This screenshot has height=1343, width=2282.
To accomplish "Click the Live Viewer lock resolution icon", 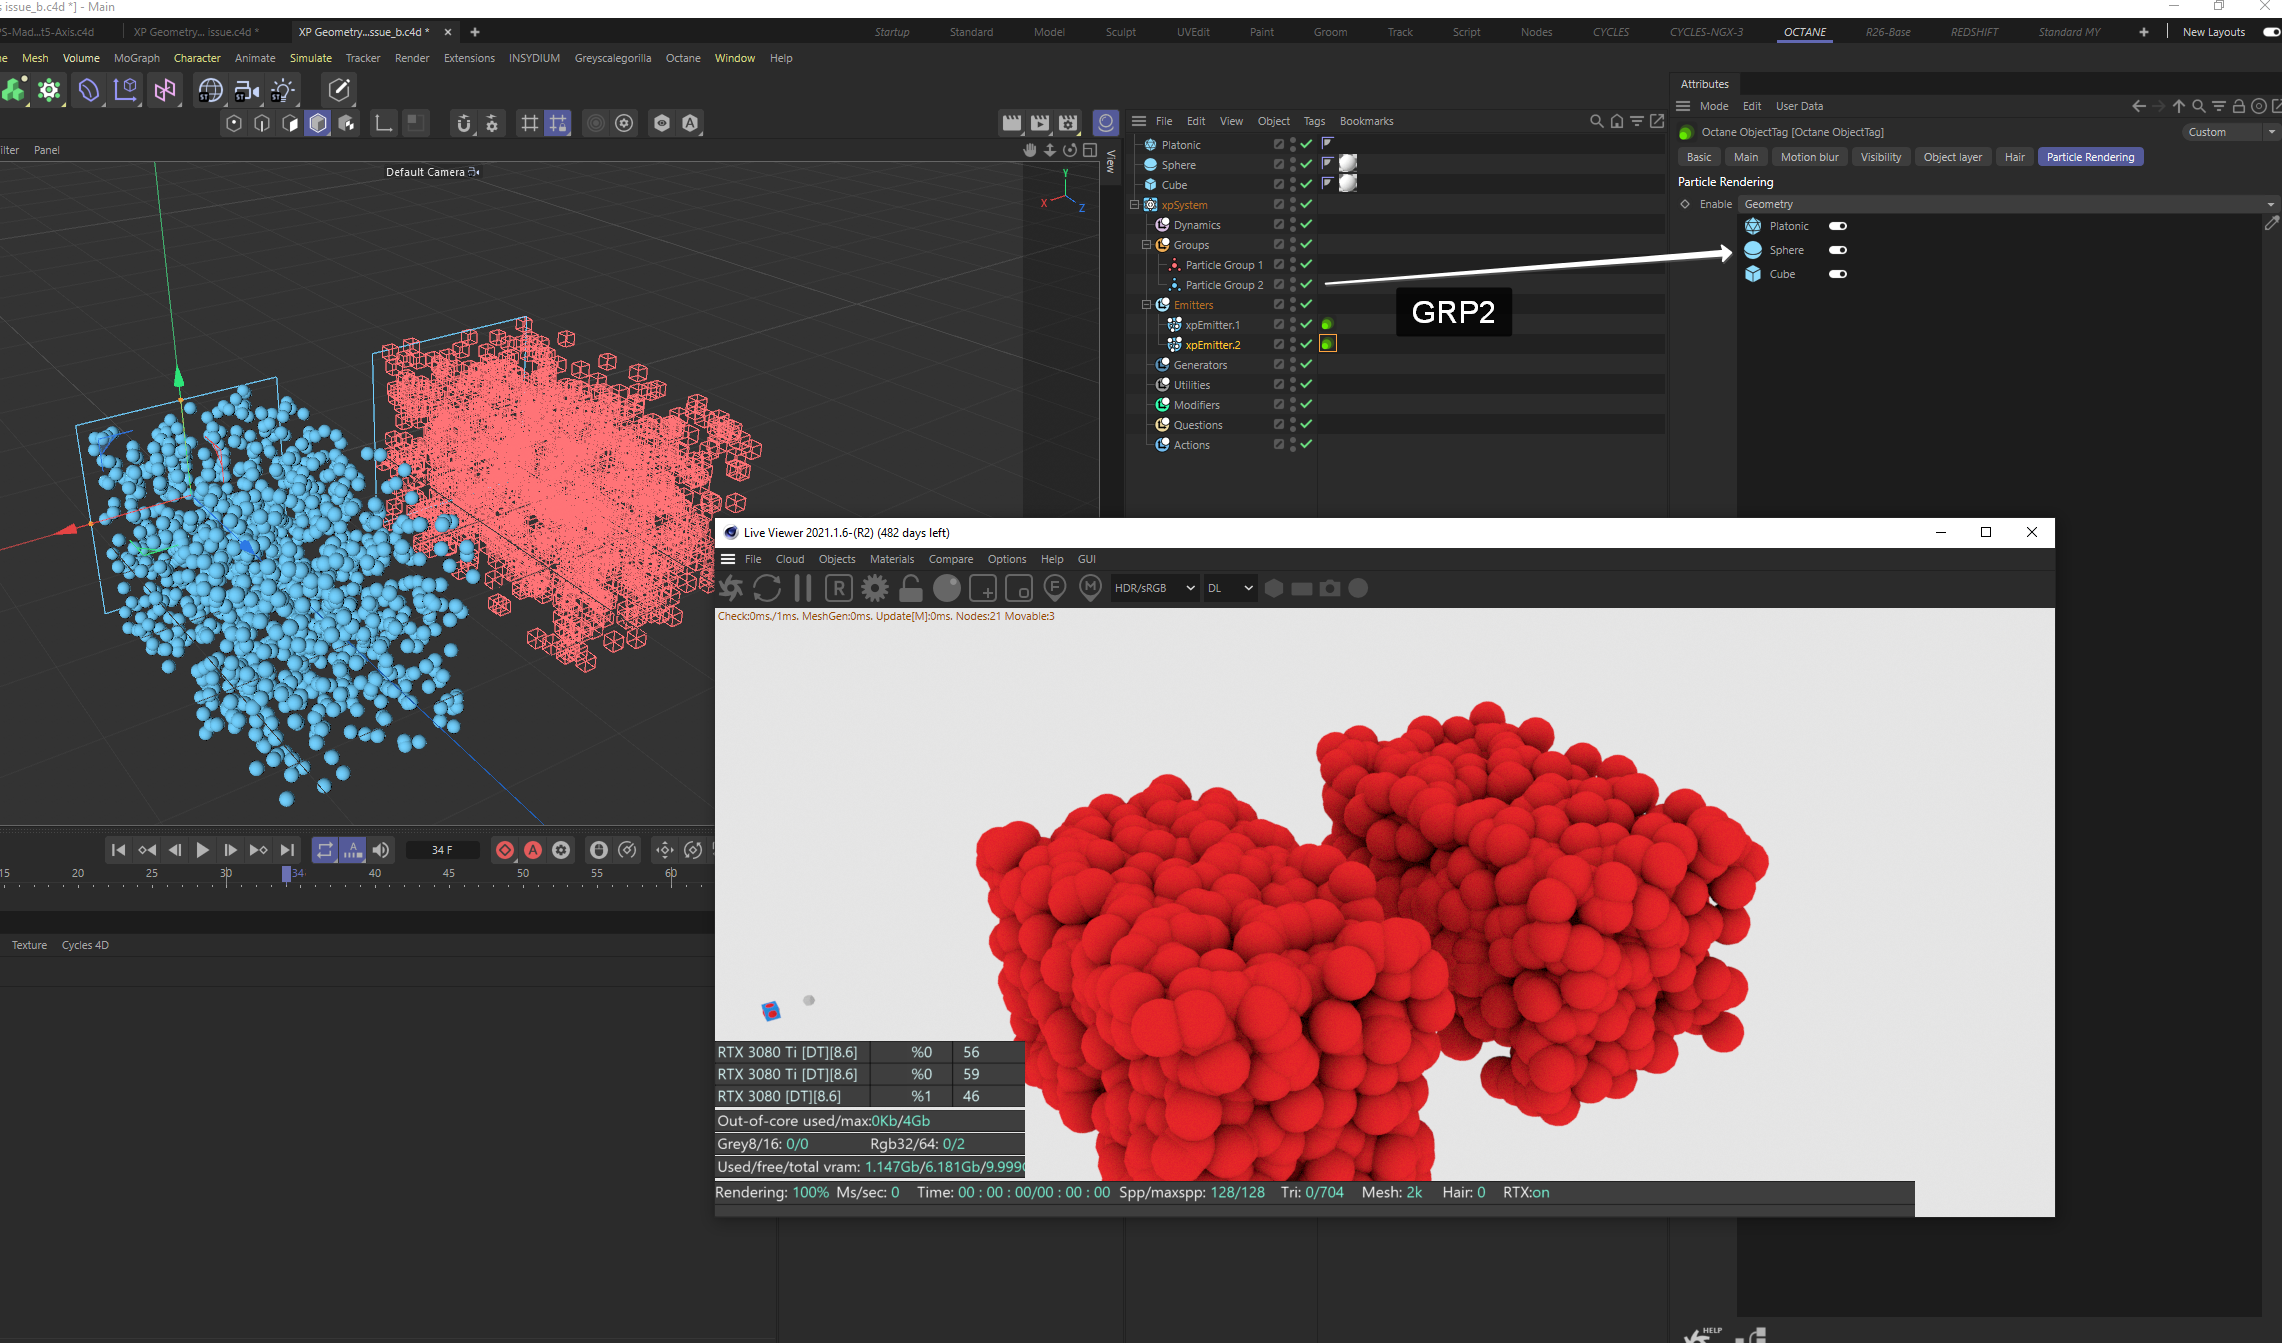I will (911, 588).
